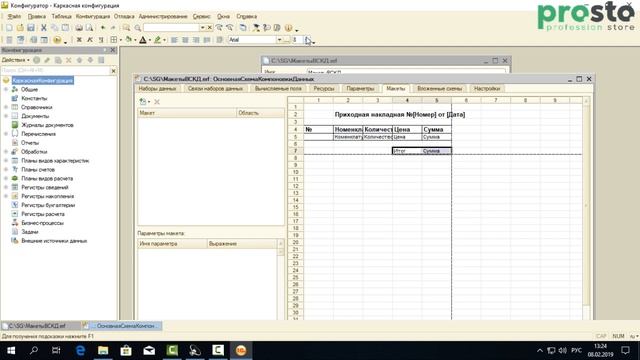The width and height of the screenshot is (640, 360).
Task: Select Константы in configuration tree
Action: [34, 98]
